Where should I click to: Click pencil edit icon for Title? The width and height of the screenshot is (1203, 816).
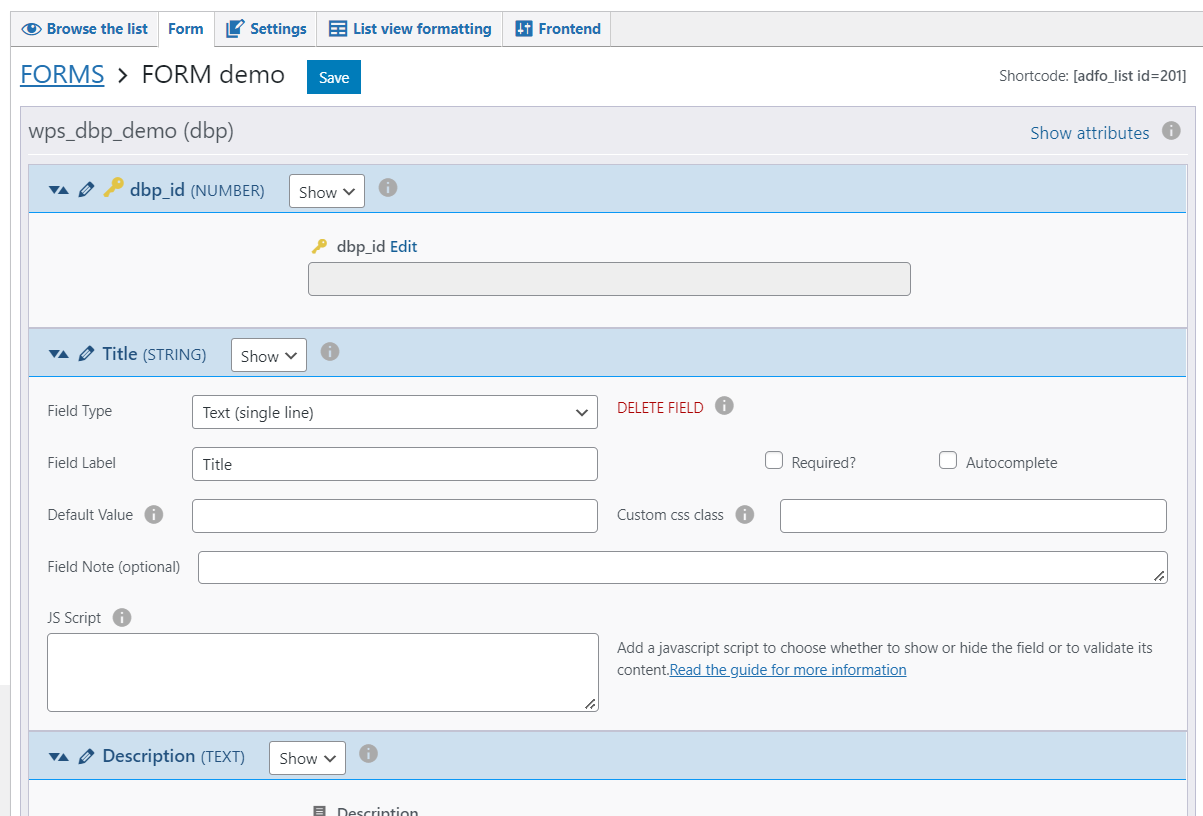click(87, 353)
